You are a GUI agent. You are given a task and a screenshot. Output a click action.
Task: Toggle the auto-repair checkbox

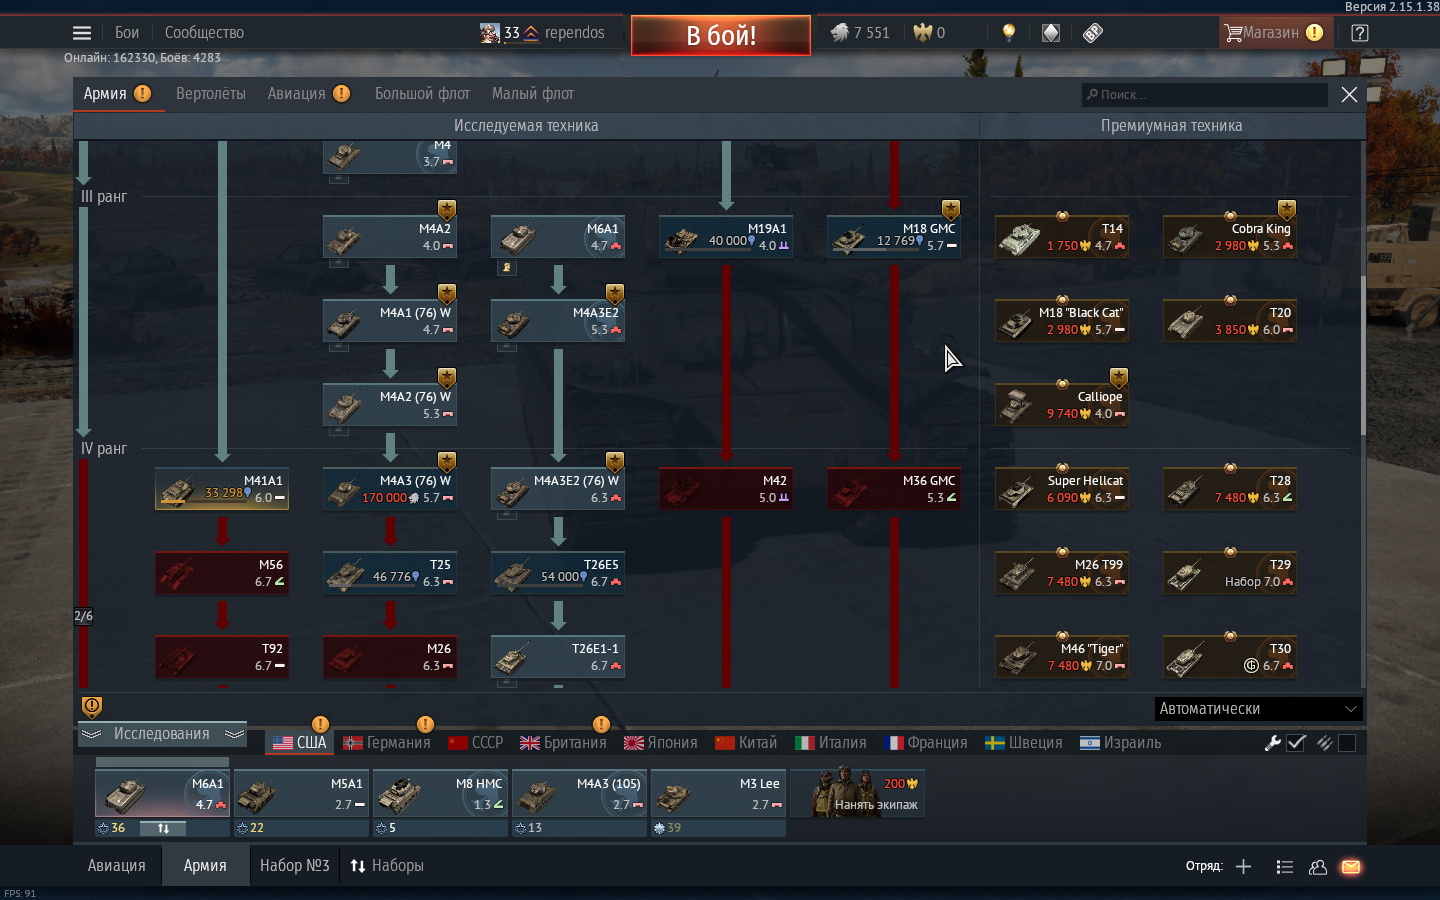pyautogui.click(x=1296, y=743)
